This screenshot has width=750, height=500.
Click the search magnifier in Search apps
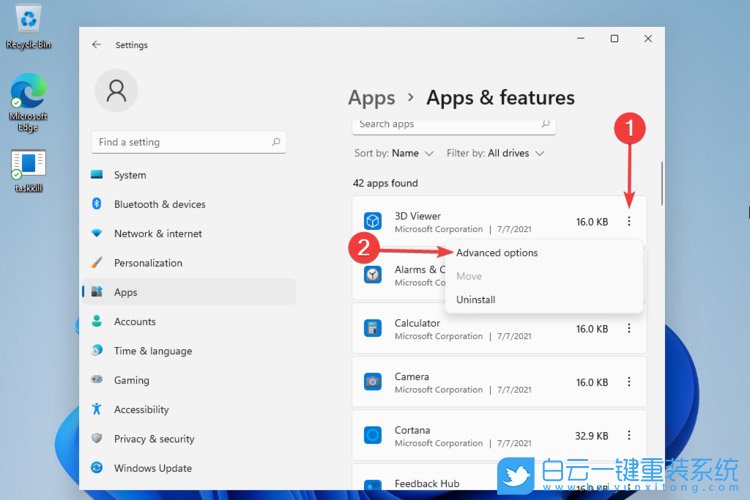click(545, 124)
